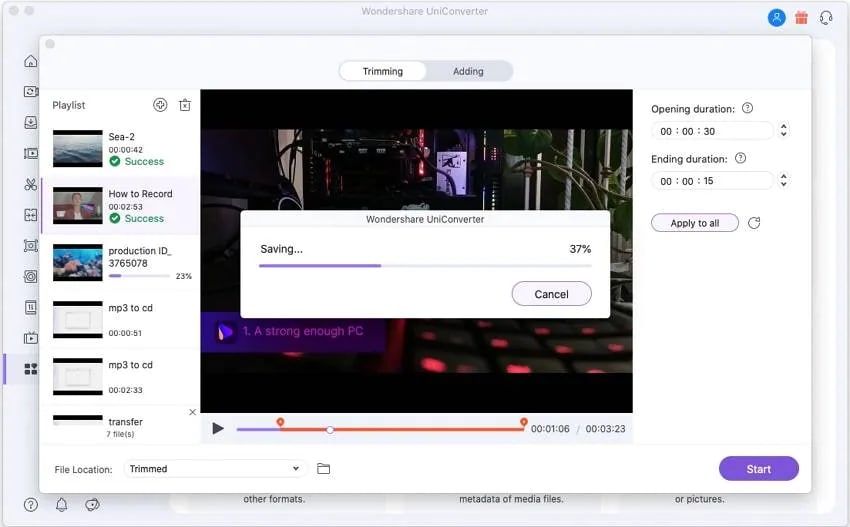Image resolution: width=850 pixels, height=527 pixels.
Task: Open the Notifications bell icon
Action: click(x=61, y=505)
